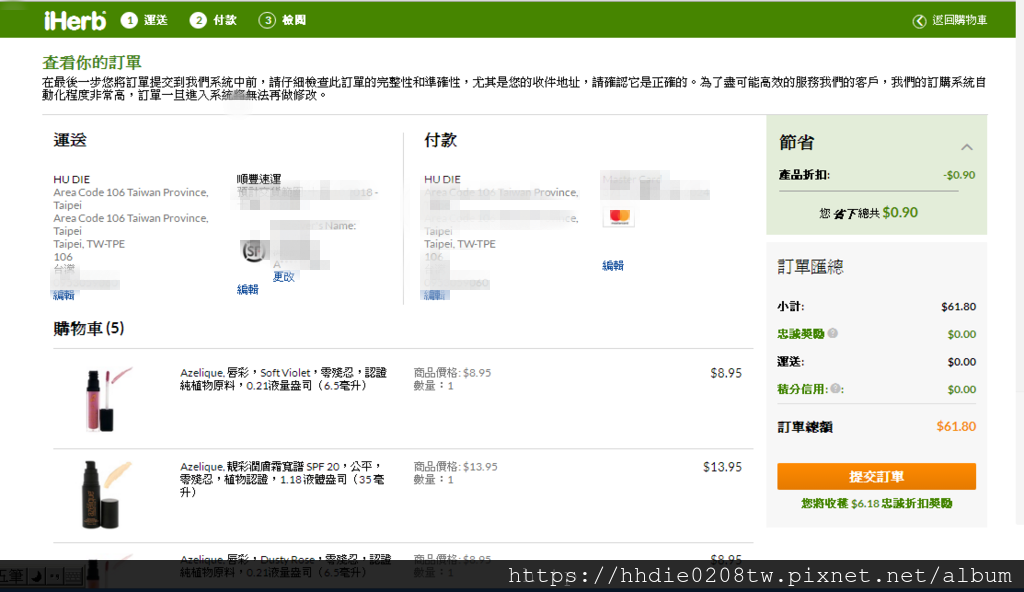
Task: Click the 查看你的訂單 page heading
Action: point(92,63)
